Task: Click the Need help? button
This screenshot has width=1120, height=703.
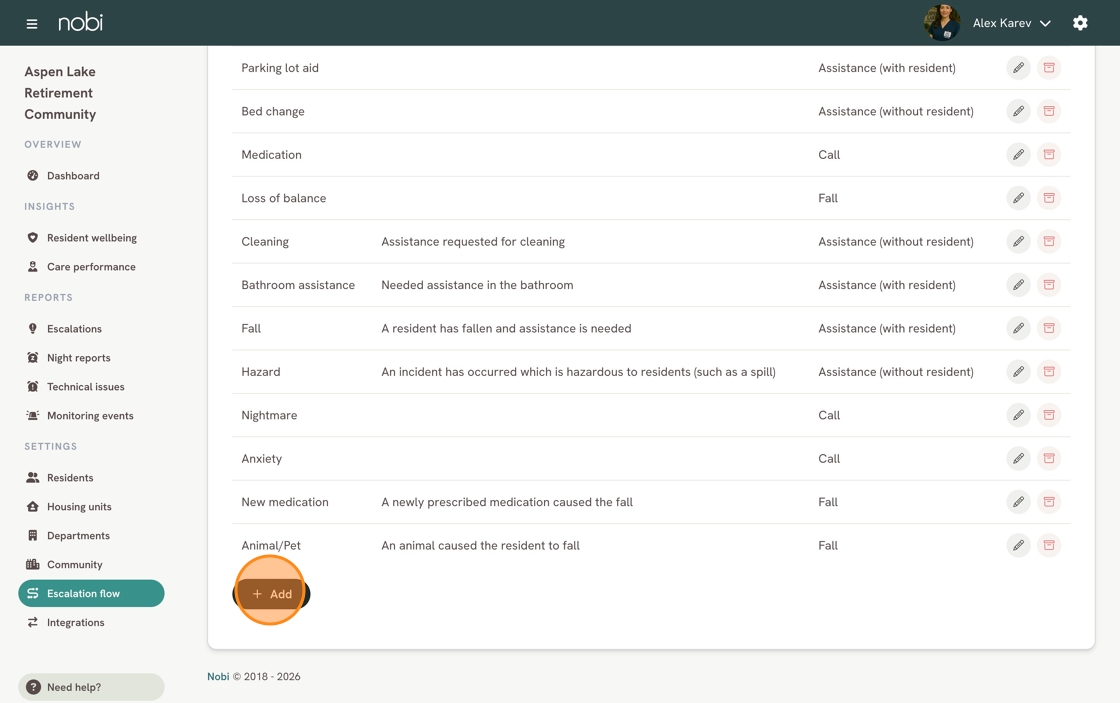Action: pyautogui.click(x=91, y=687)
